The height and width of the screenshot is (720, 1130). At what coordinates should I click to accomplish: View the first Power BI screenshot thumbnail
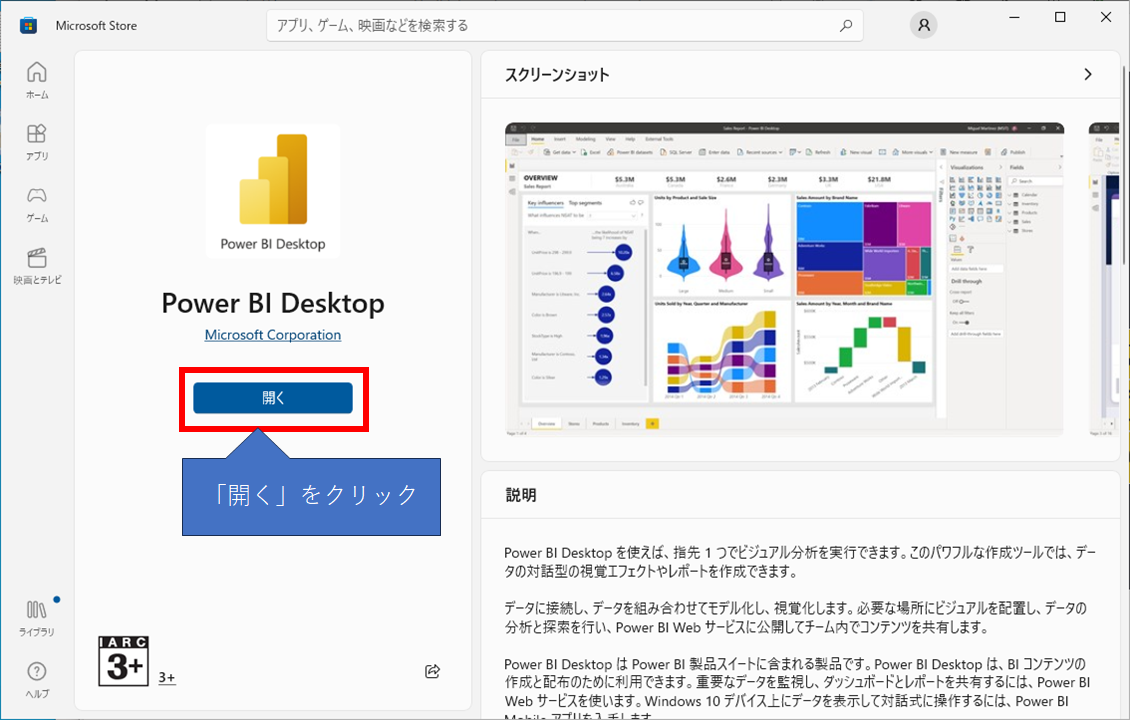click(x=784, y=279)
